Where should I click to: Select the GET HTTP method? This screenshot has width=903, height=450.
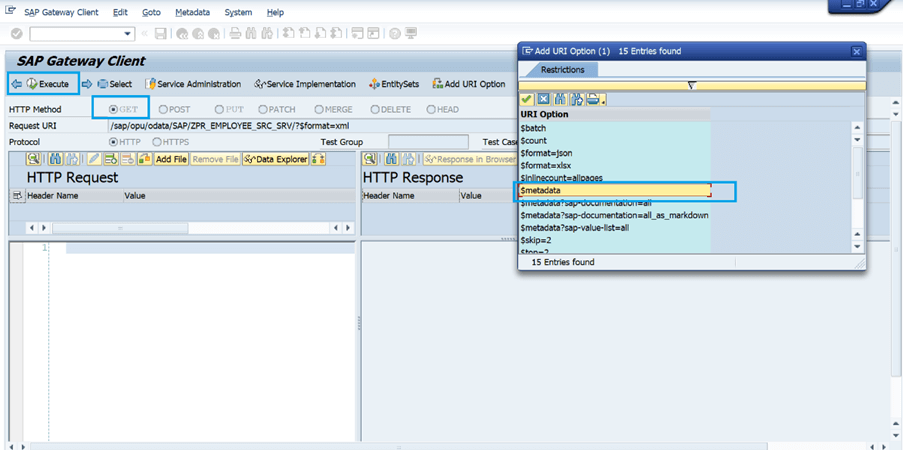click(x=113, y=109)
